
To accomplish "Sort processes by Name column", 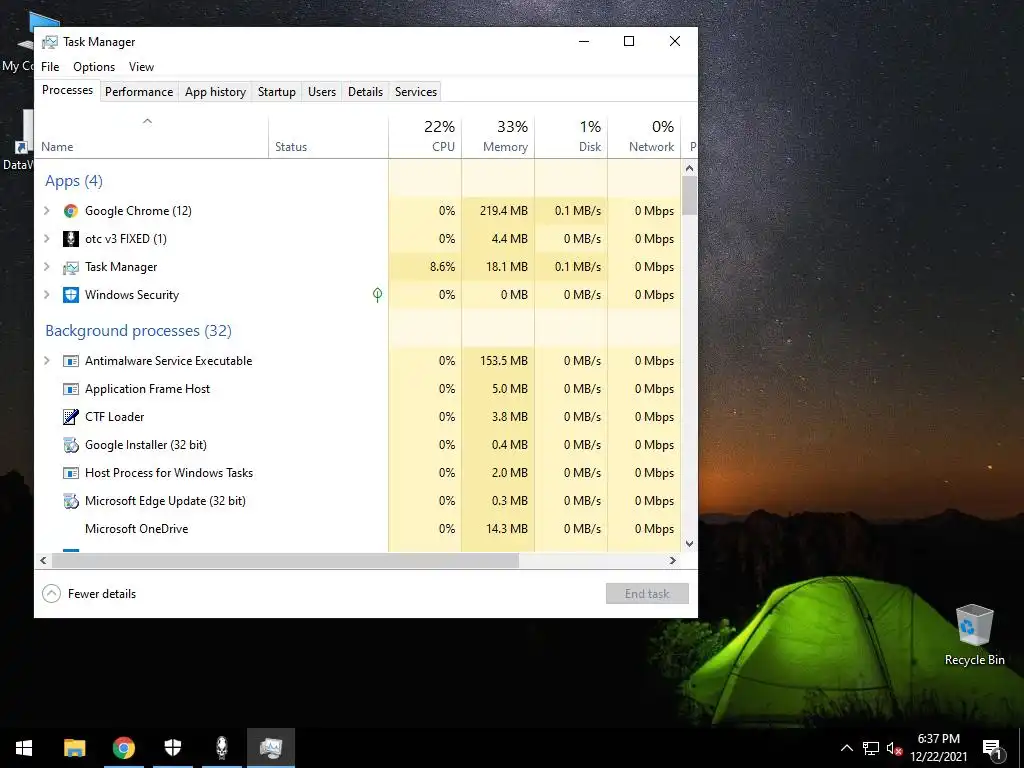I will click(x=152, y=137).
